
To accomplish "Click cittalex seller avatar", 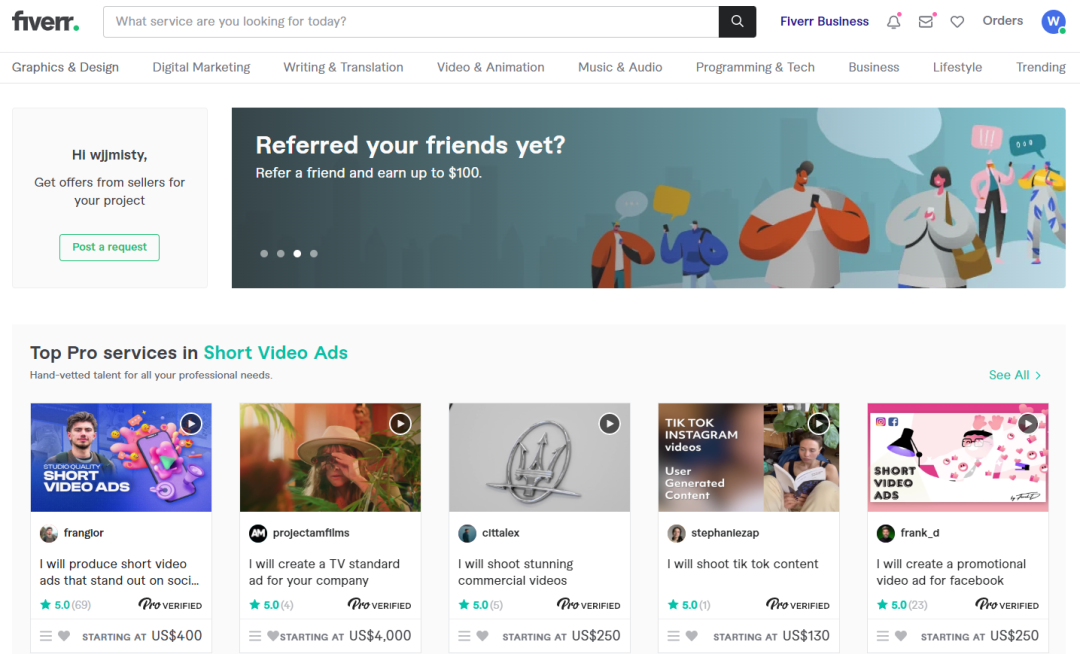I will click(467, 534).
